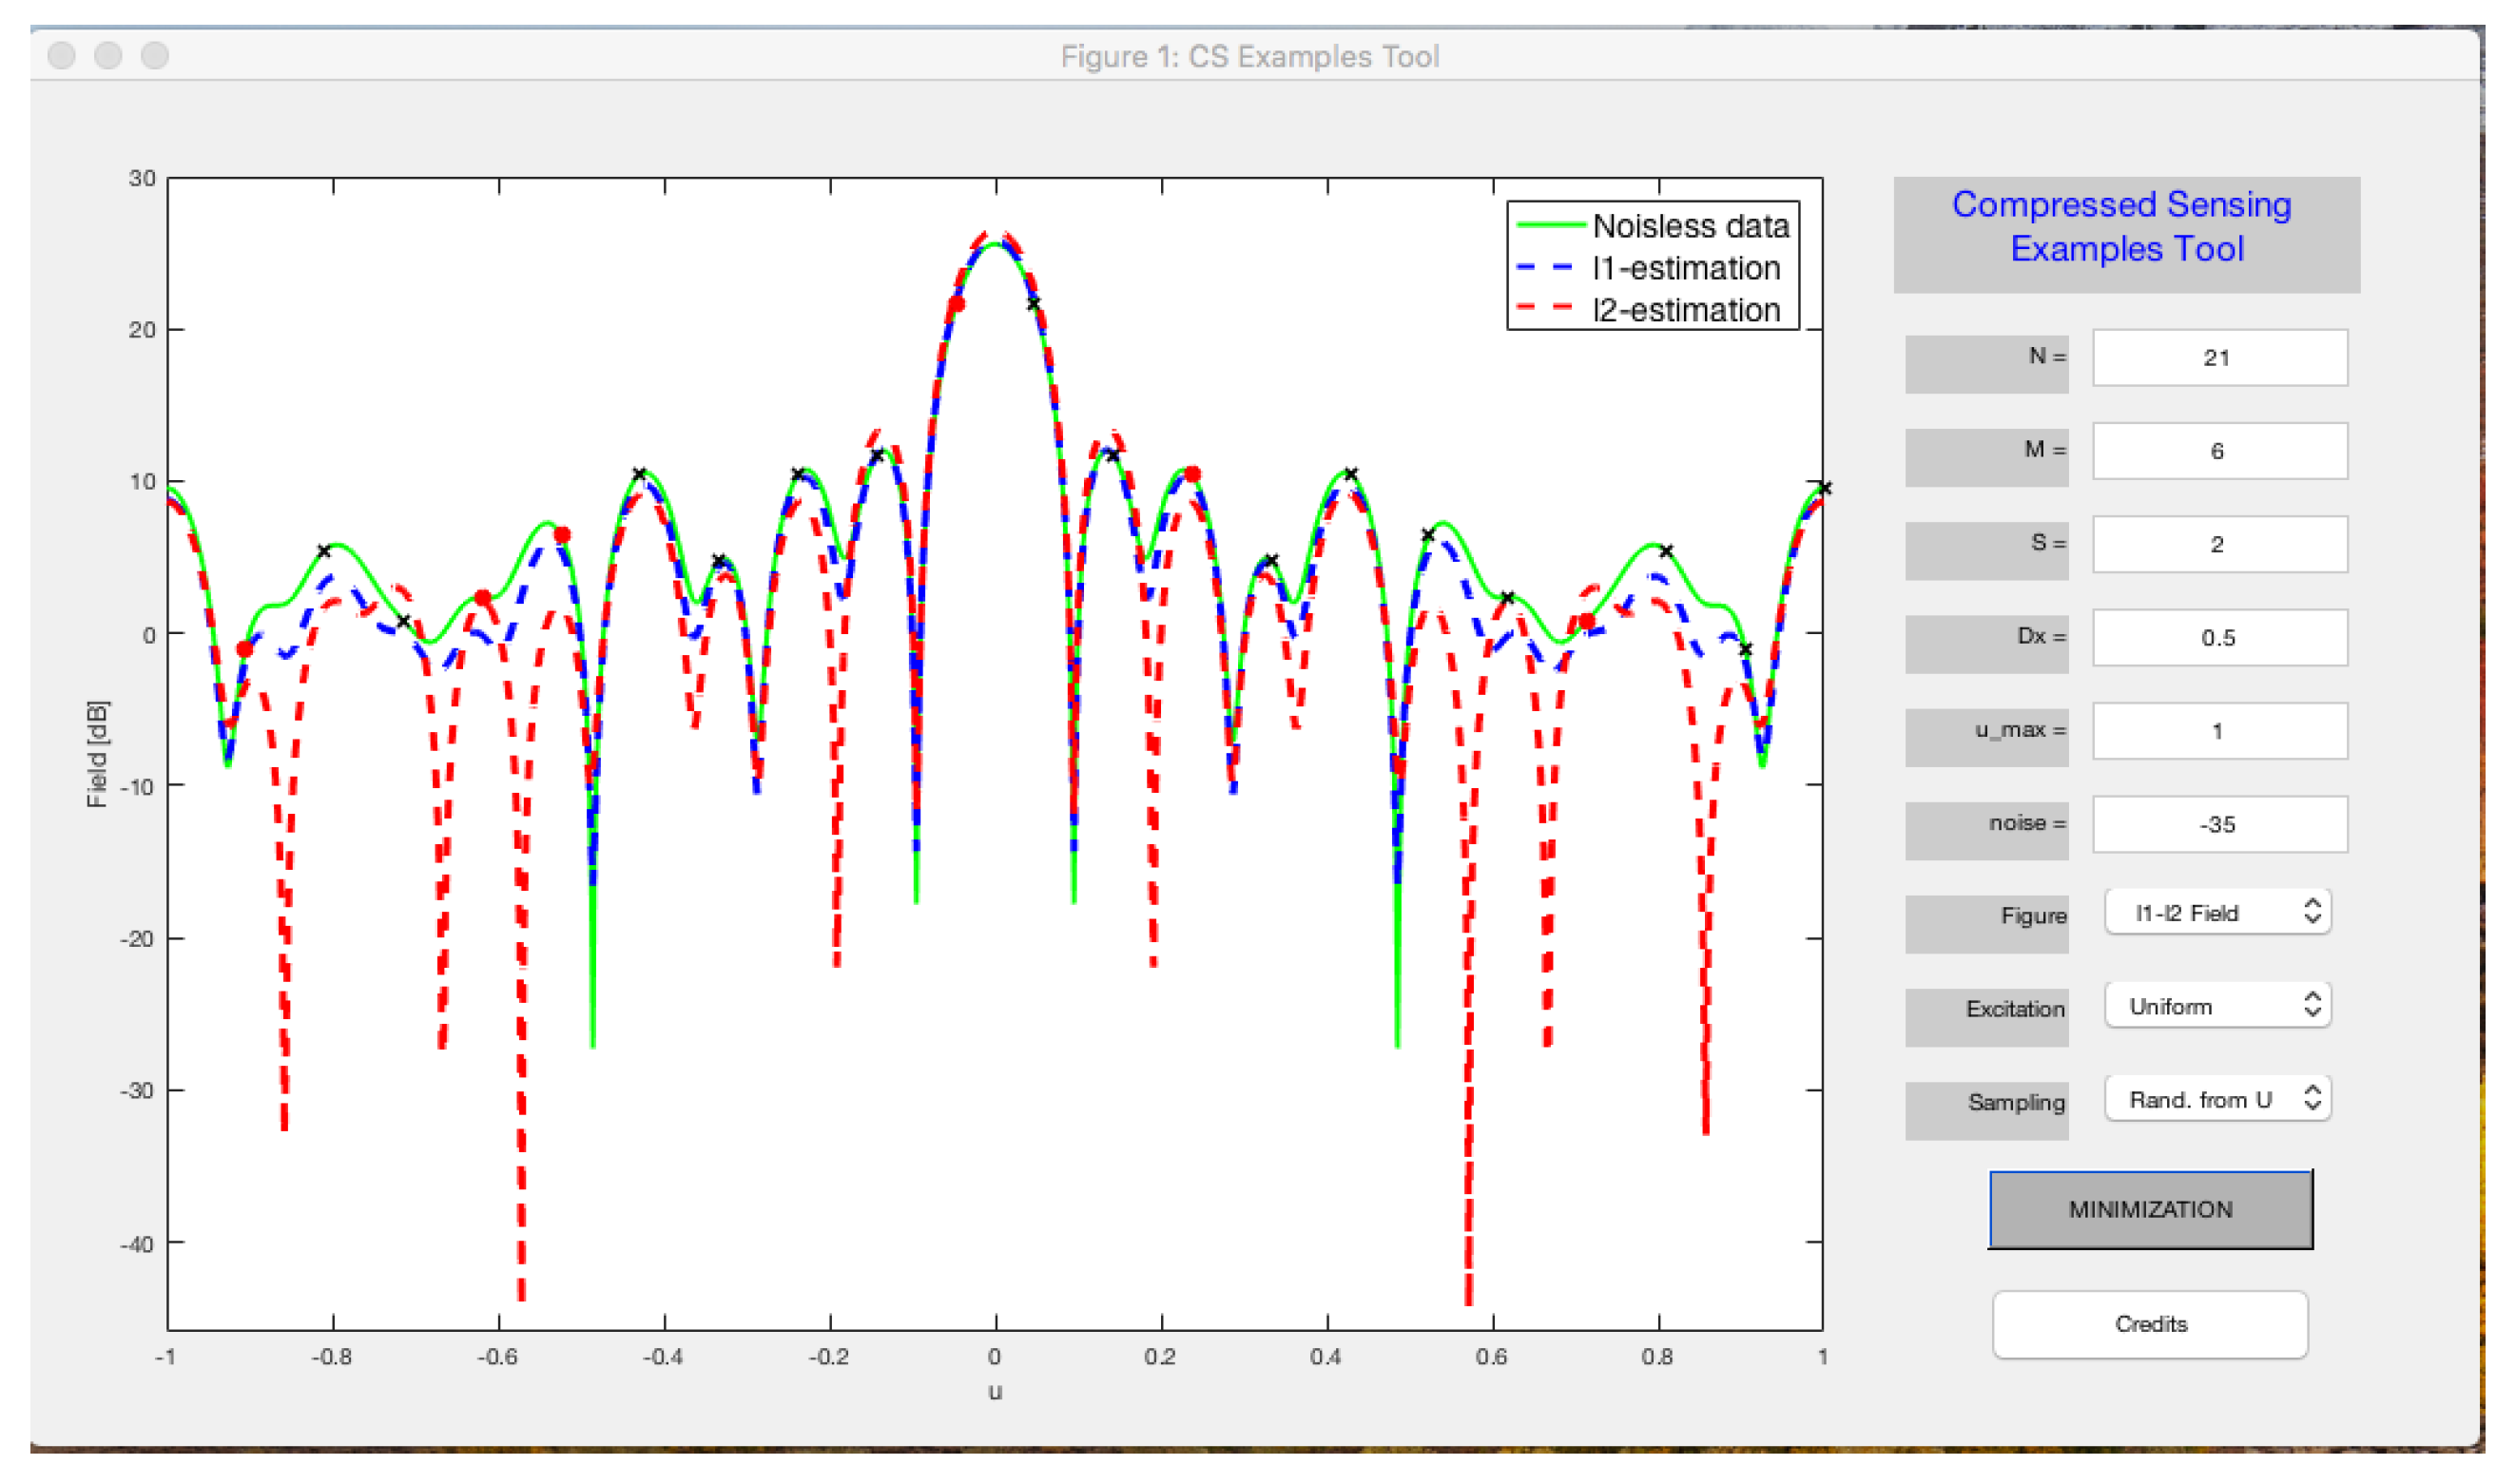The width and height of the screenshot is (2516, 1484).
Task: Click the yellow minimize window button
Action: (108, 55)
